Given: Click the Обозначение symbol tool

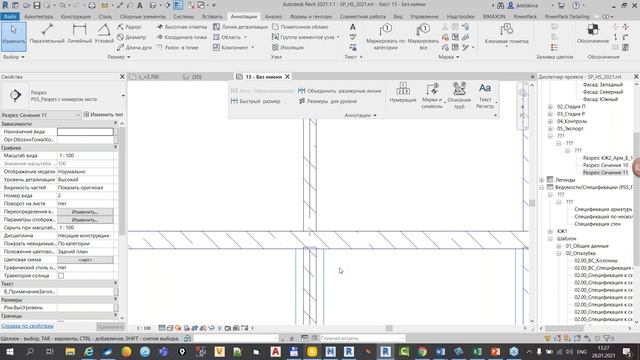Looking at the screenshot, I should pos(593,34).
